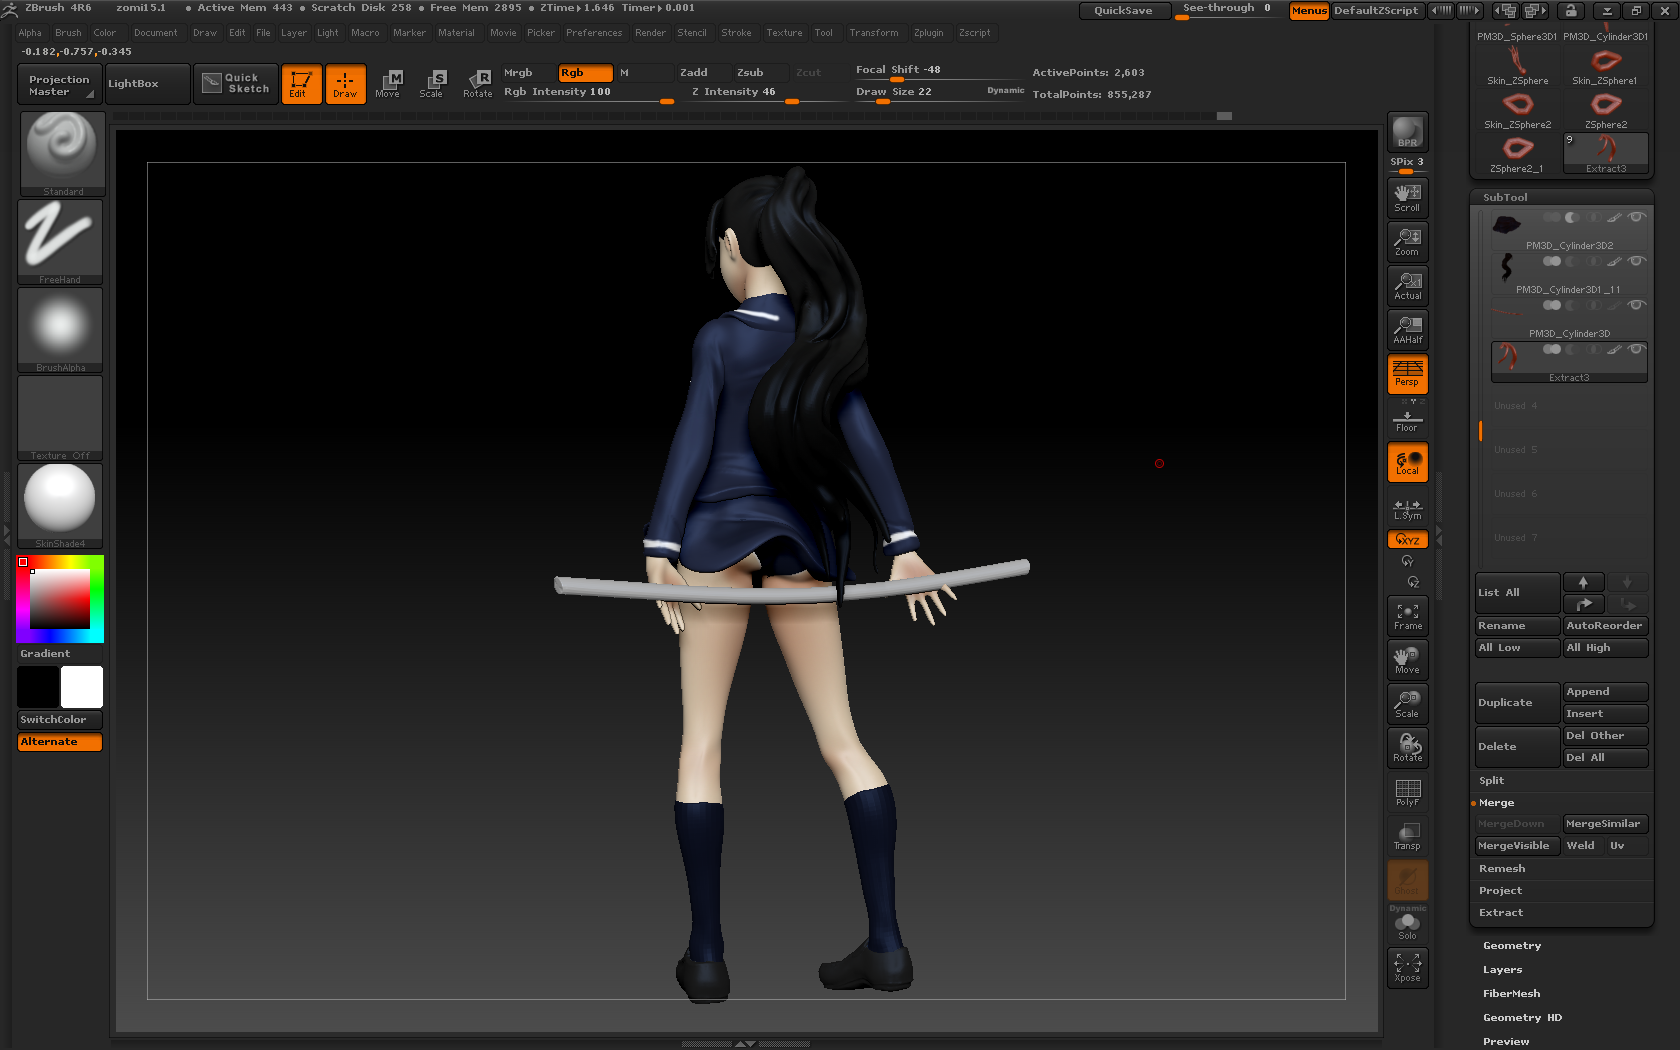
Task: Open the Standard brush picker
Action: pos(61,153)
